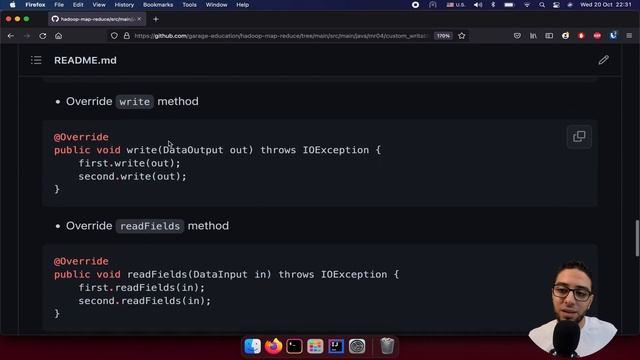Click the write method signature line
Image resolution: width=640 pixels, height=360 pixels.
point(218,150)
